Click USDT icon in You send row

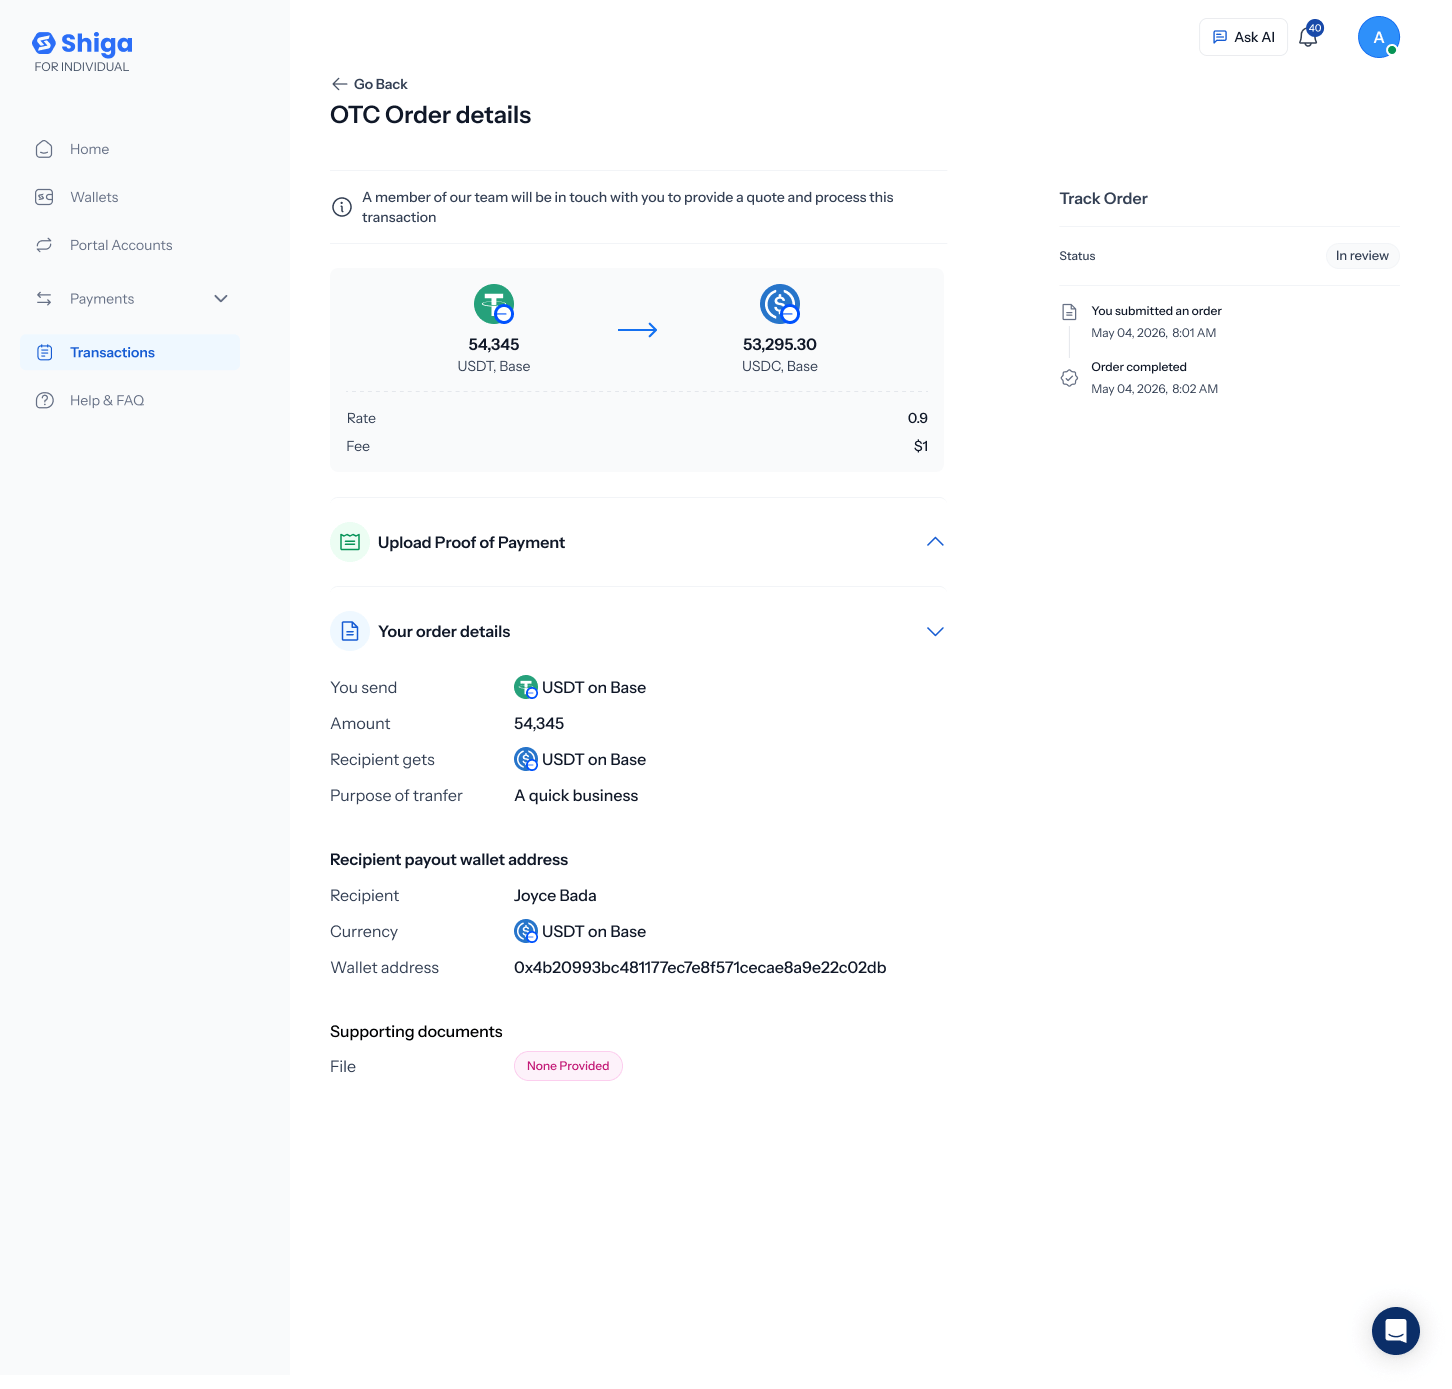(x=526, y=687)
